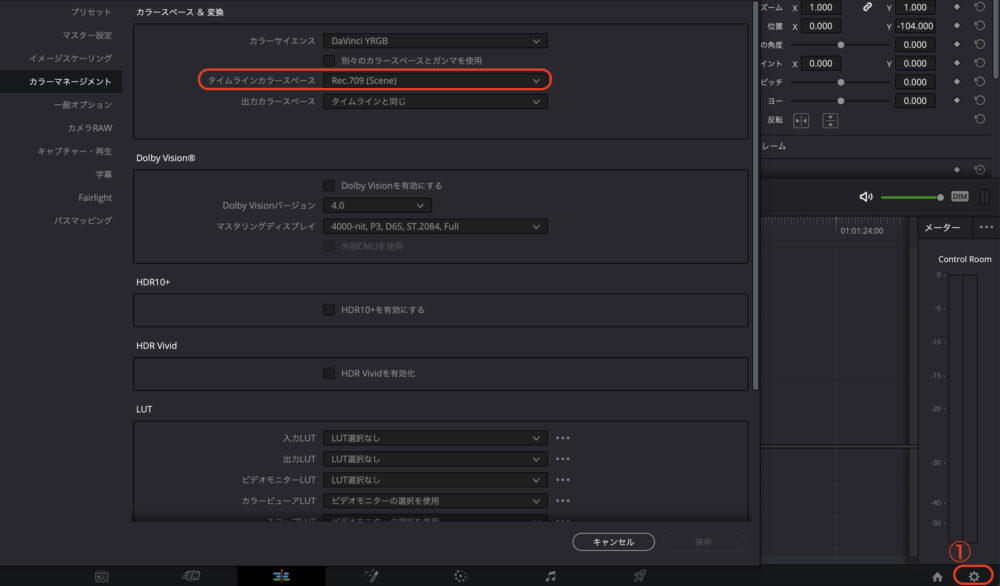Enable the Dolby Vision checkbox

coord(329,185)
